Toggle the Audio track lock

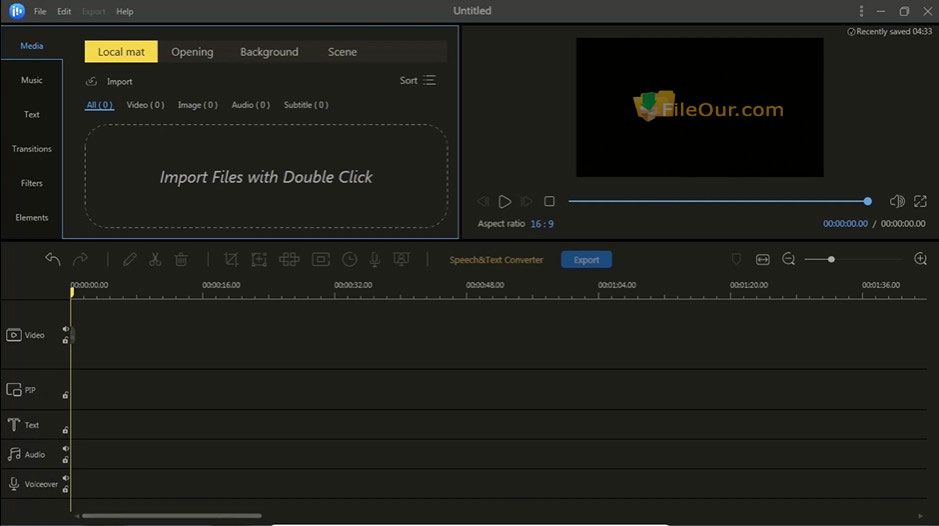point(65,460)
